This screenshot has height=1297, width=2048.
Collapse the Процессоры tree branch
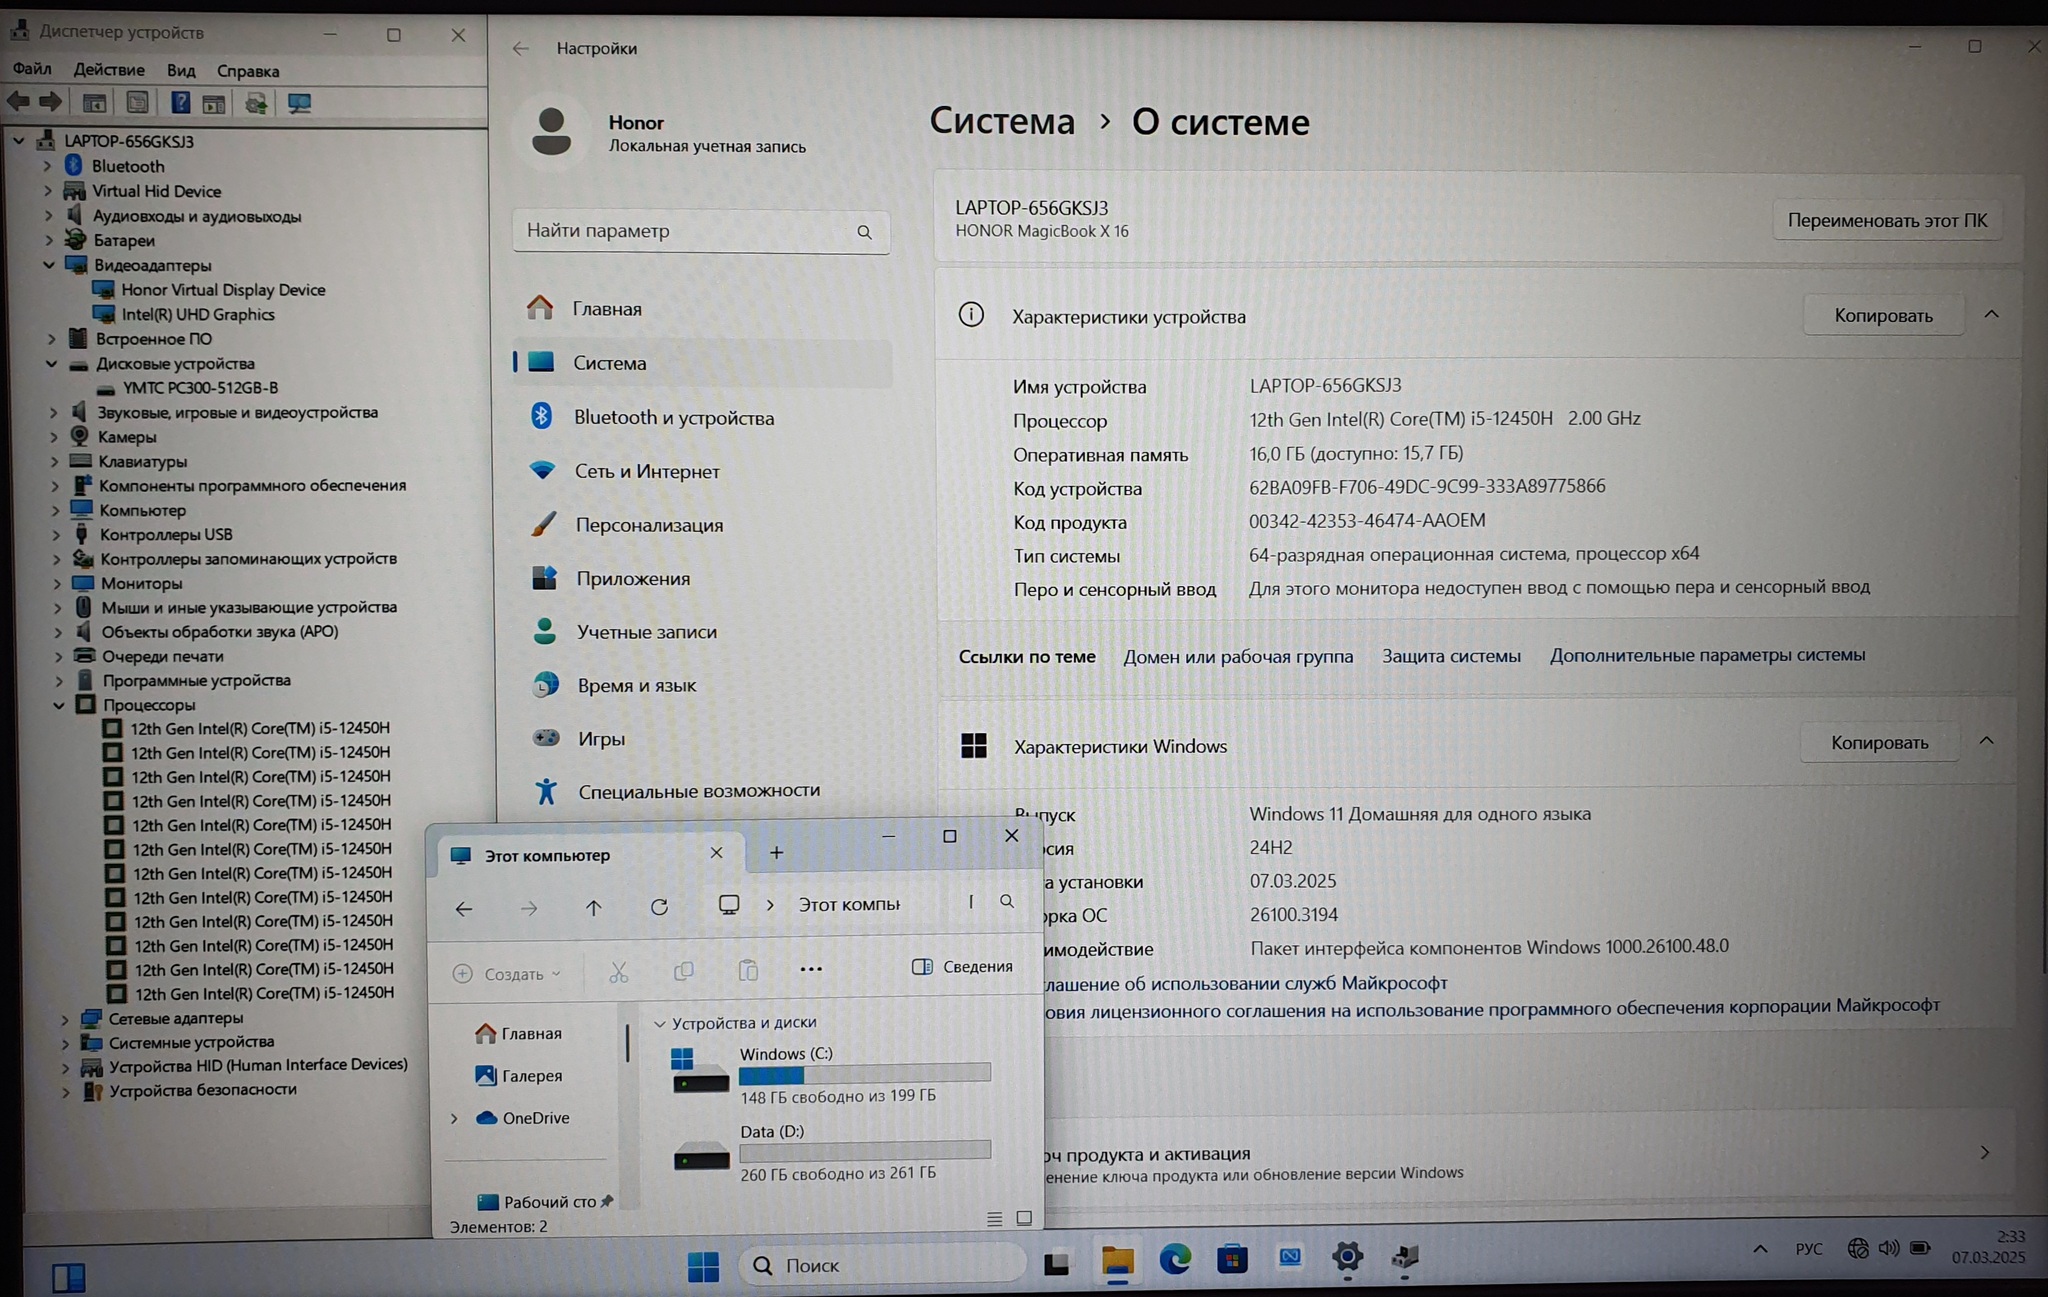58,705
